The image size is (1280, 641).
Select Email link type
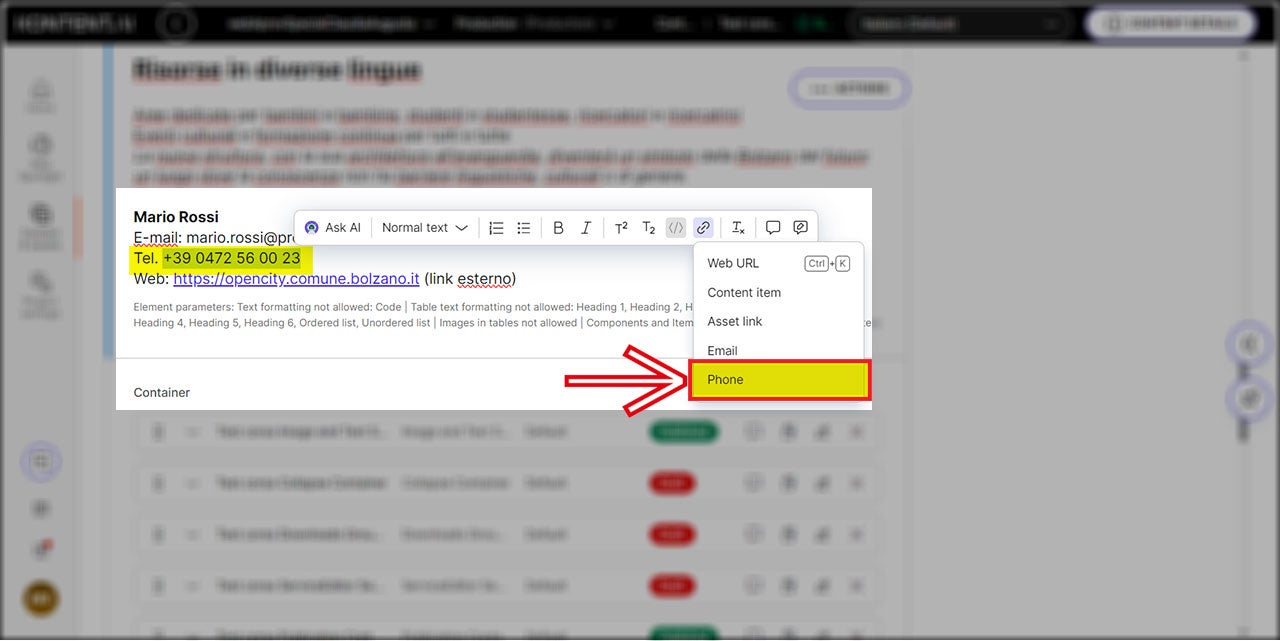coord(722,350)
